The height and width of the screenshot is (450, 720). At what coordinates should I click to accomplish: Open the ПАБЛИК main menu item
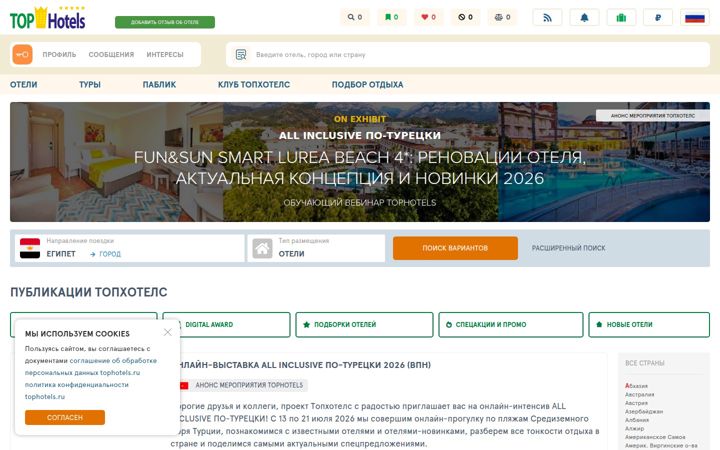point(159,84)
